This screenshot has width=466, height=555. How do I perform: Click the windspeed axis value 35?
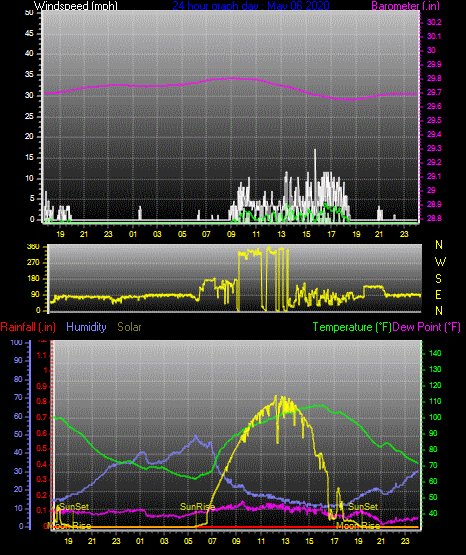29,74
